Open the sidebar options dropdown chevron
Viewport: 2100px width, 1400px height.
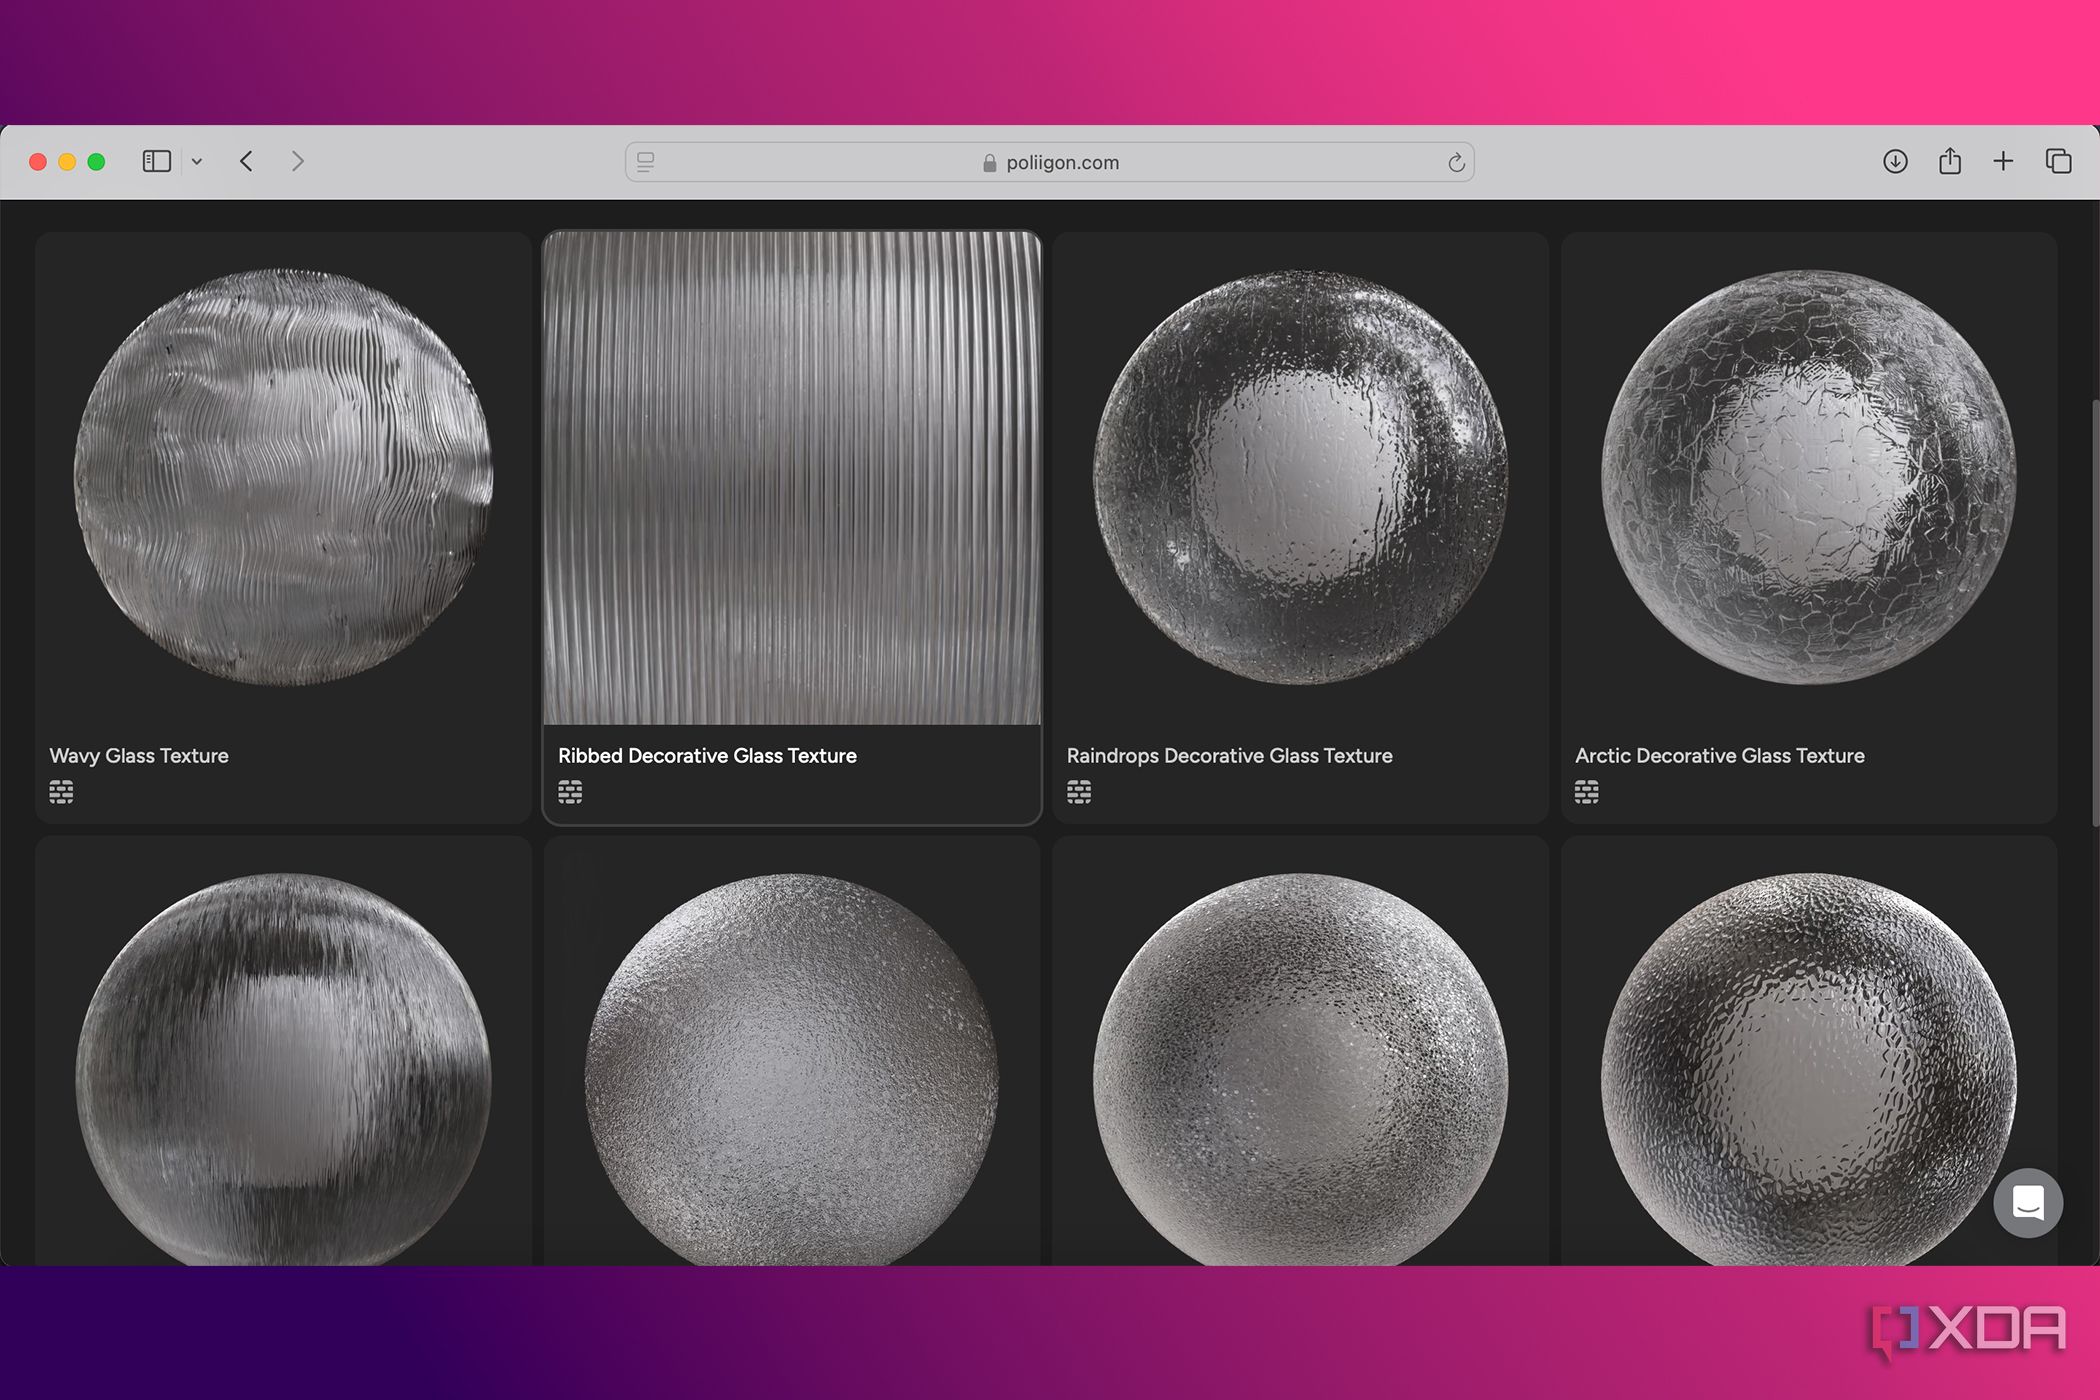197,162
